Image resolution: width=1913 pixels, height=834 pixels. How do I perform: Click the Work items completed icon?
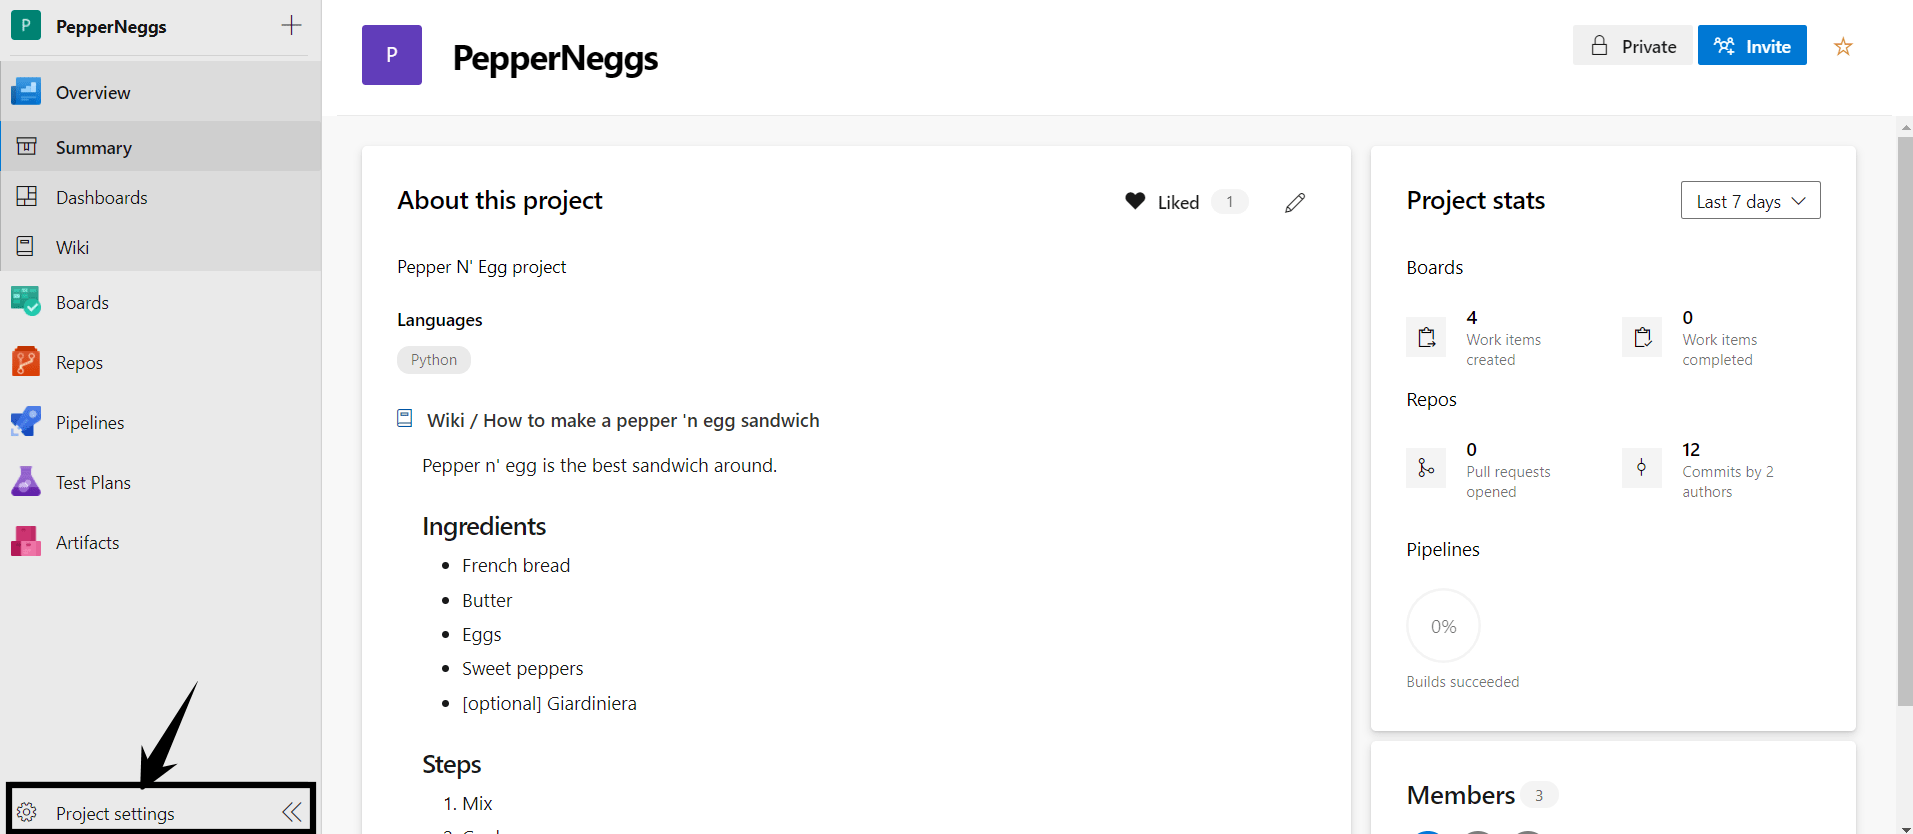pos(1642,337)
